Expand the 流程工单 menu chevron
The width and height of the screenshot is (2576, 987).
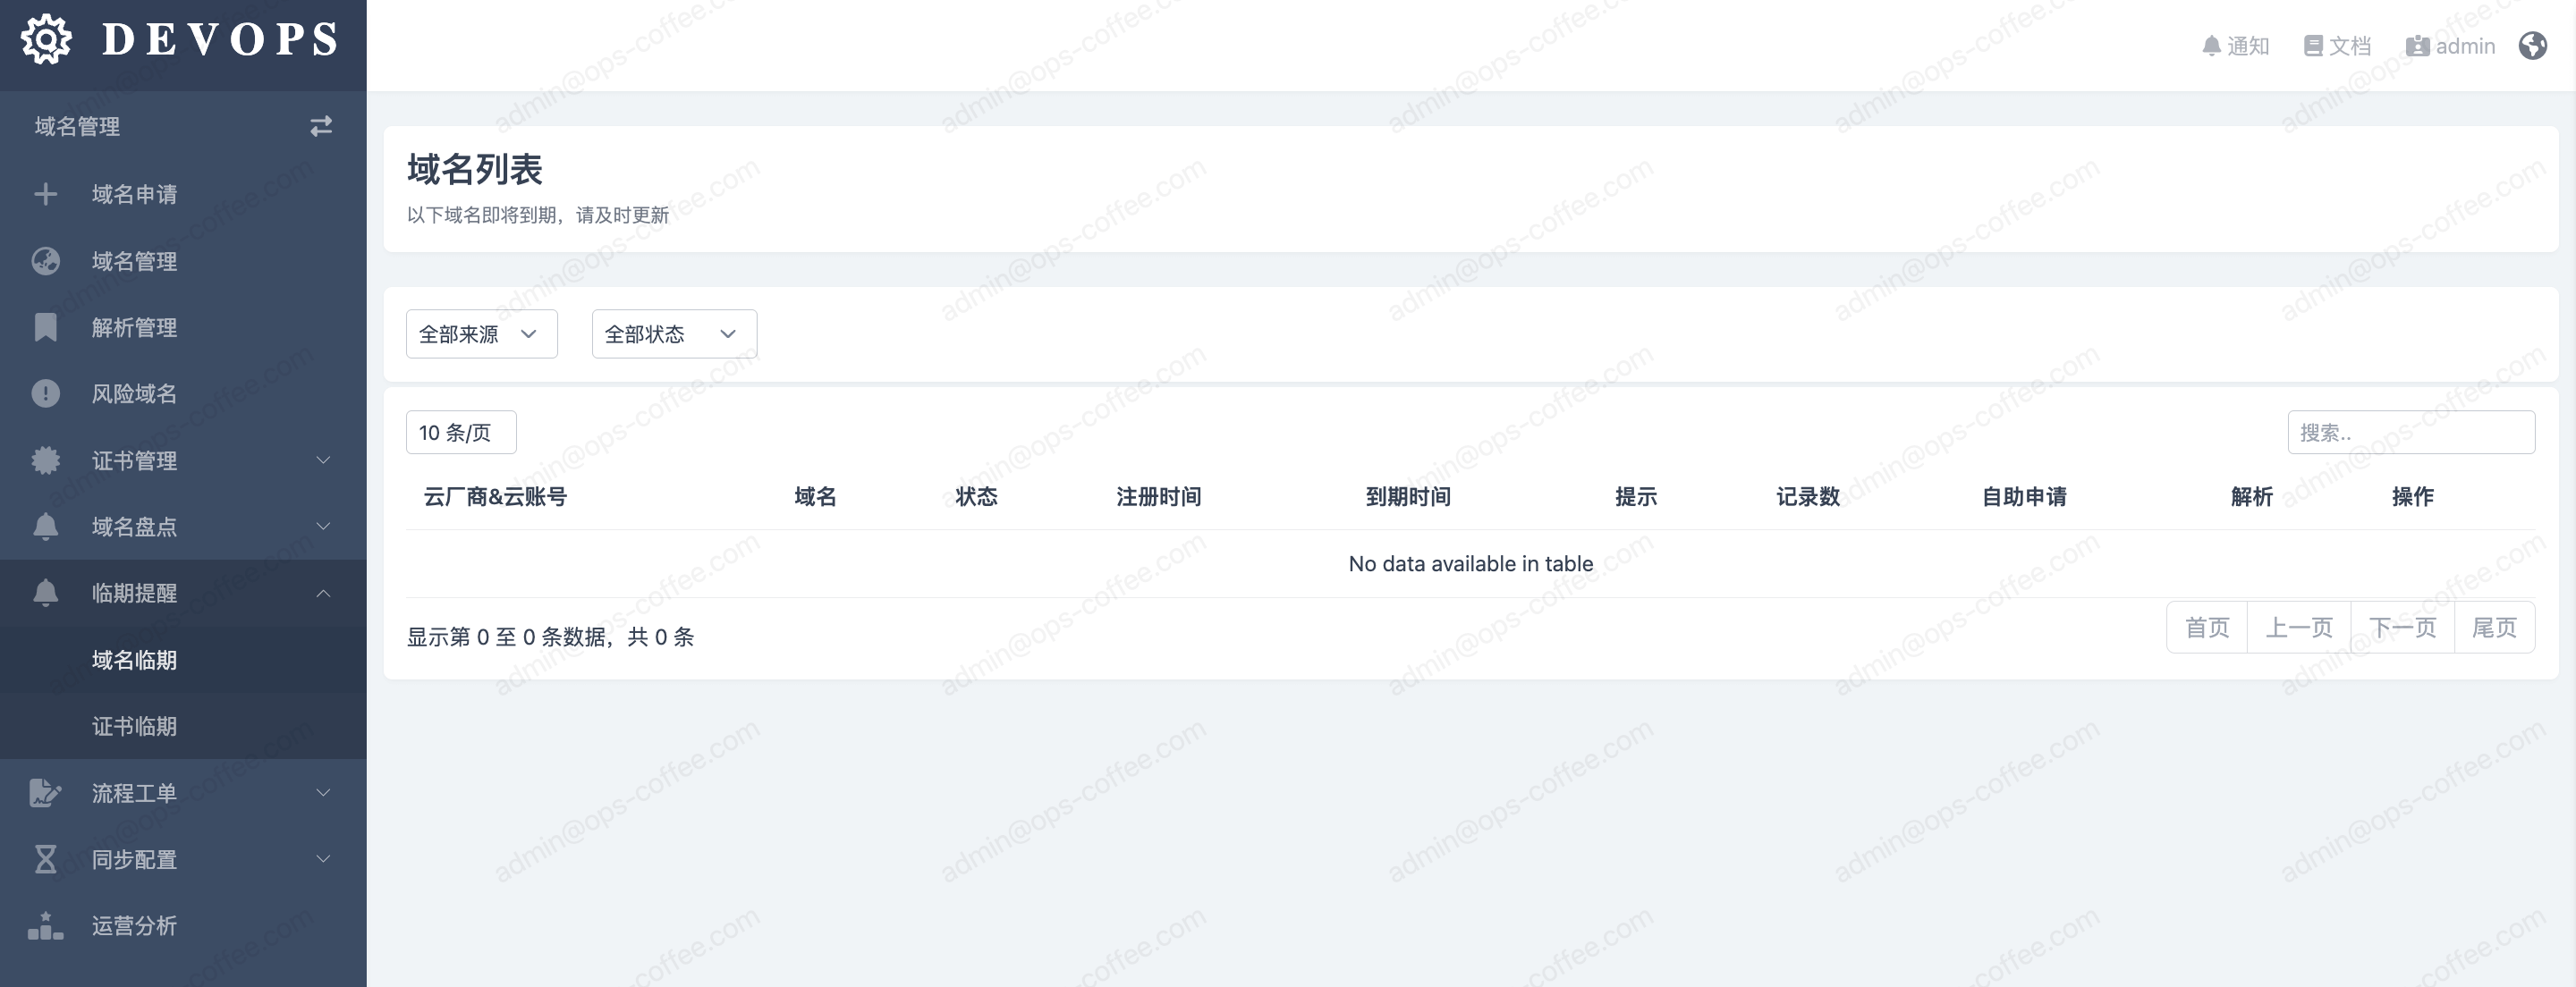(323, 793)
